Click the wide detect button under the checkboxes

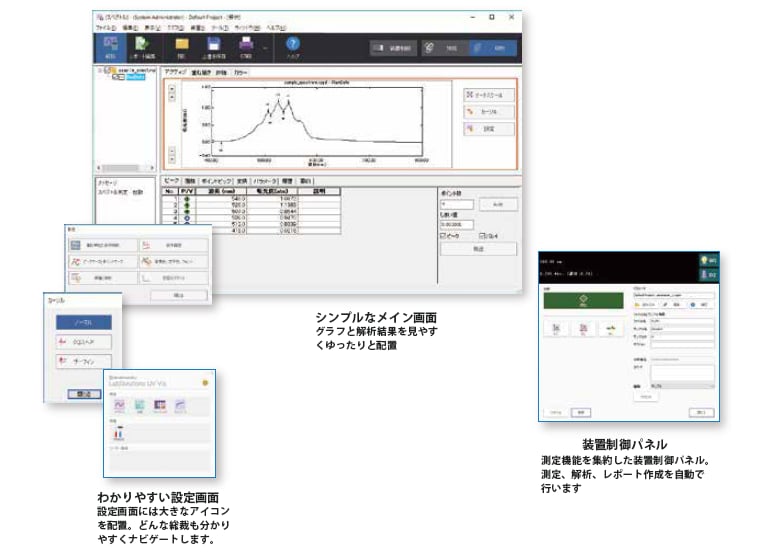pos(478,249)
